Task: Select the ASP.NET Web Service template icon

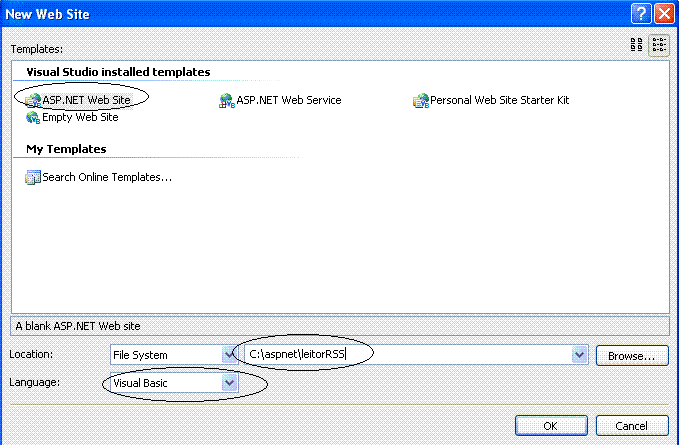Action: [x=227, y=100]
